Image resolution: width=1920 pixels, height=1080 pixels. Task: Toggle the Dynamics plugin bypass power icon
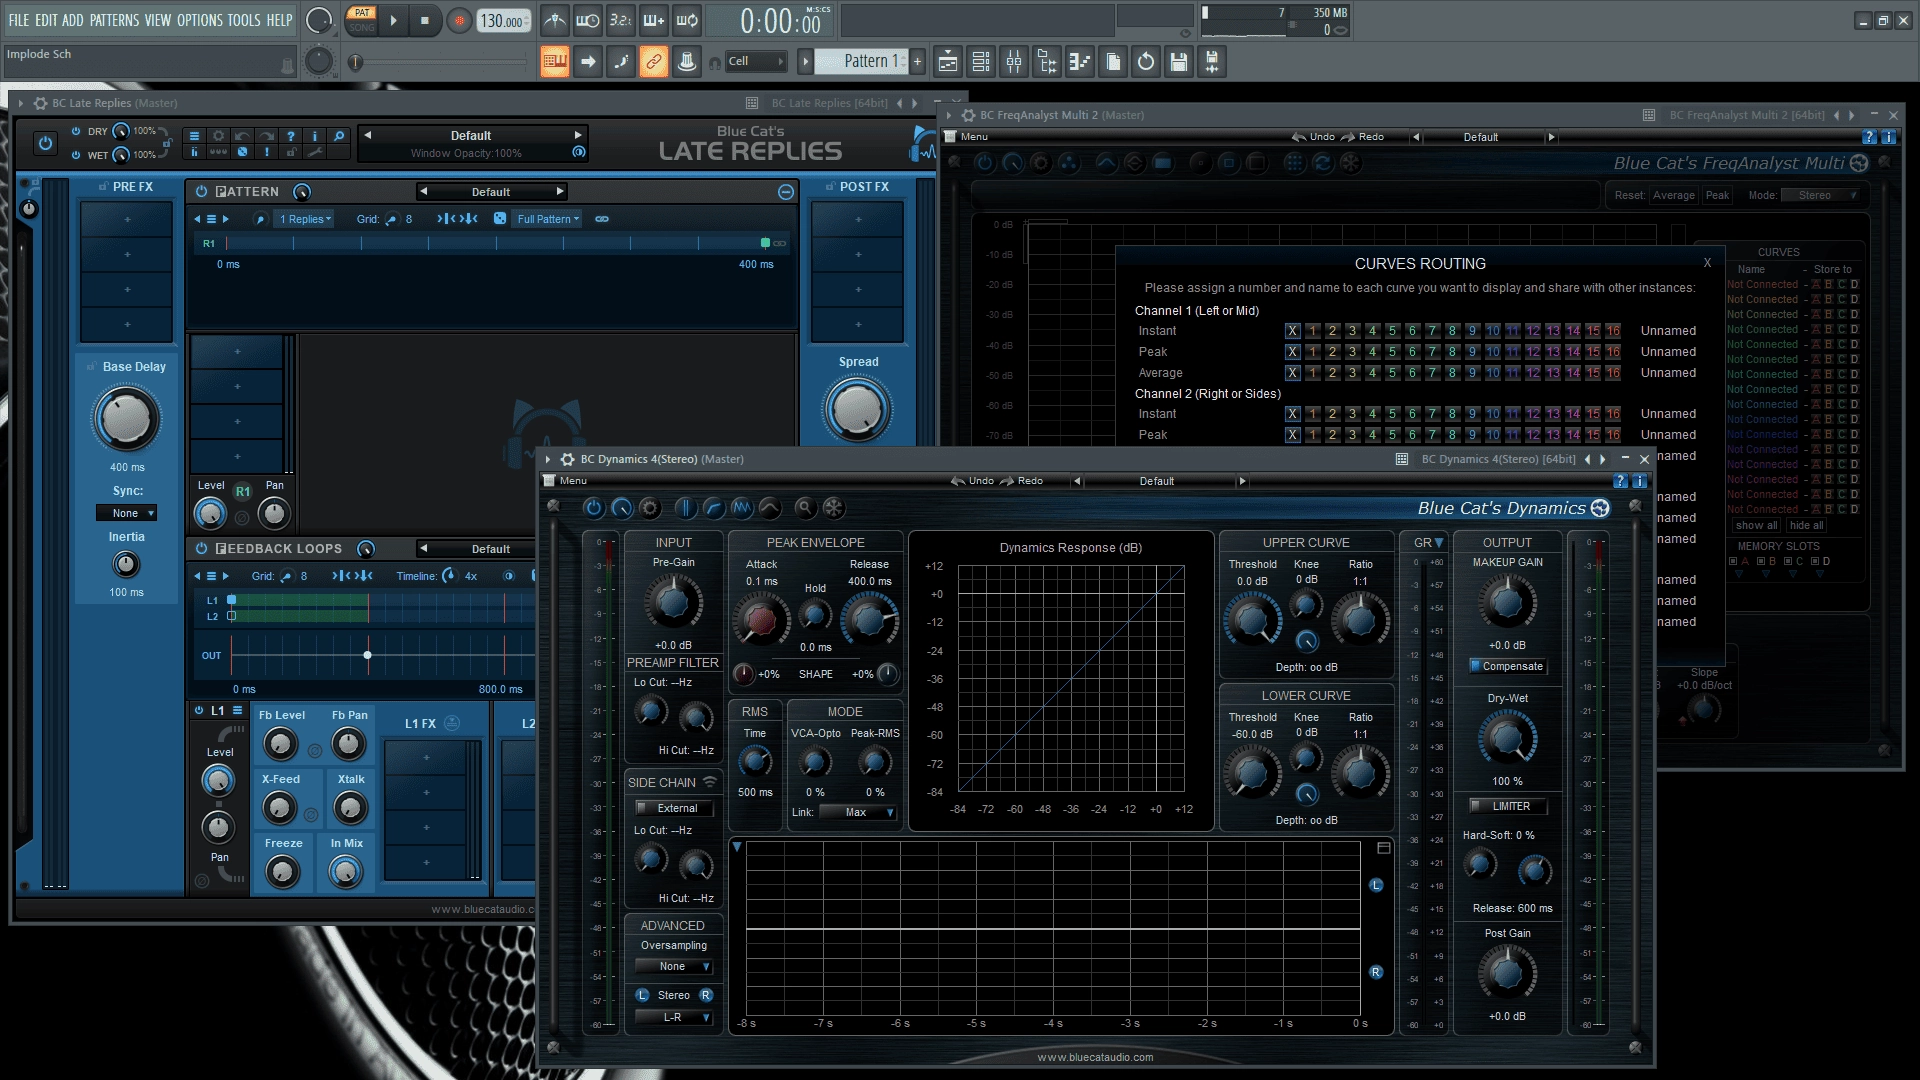pos(594,508)
